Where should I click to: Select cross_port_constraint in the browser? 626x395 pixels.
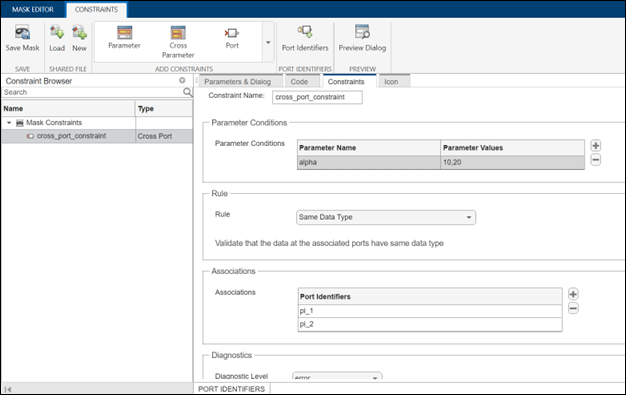pos(71,136)
